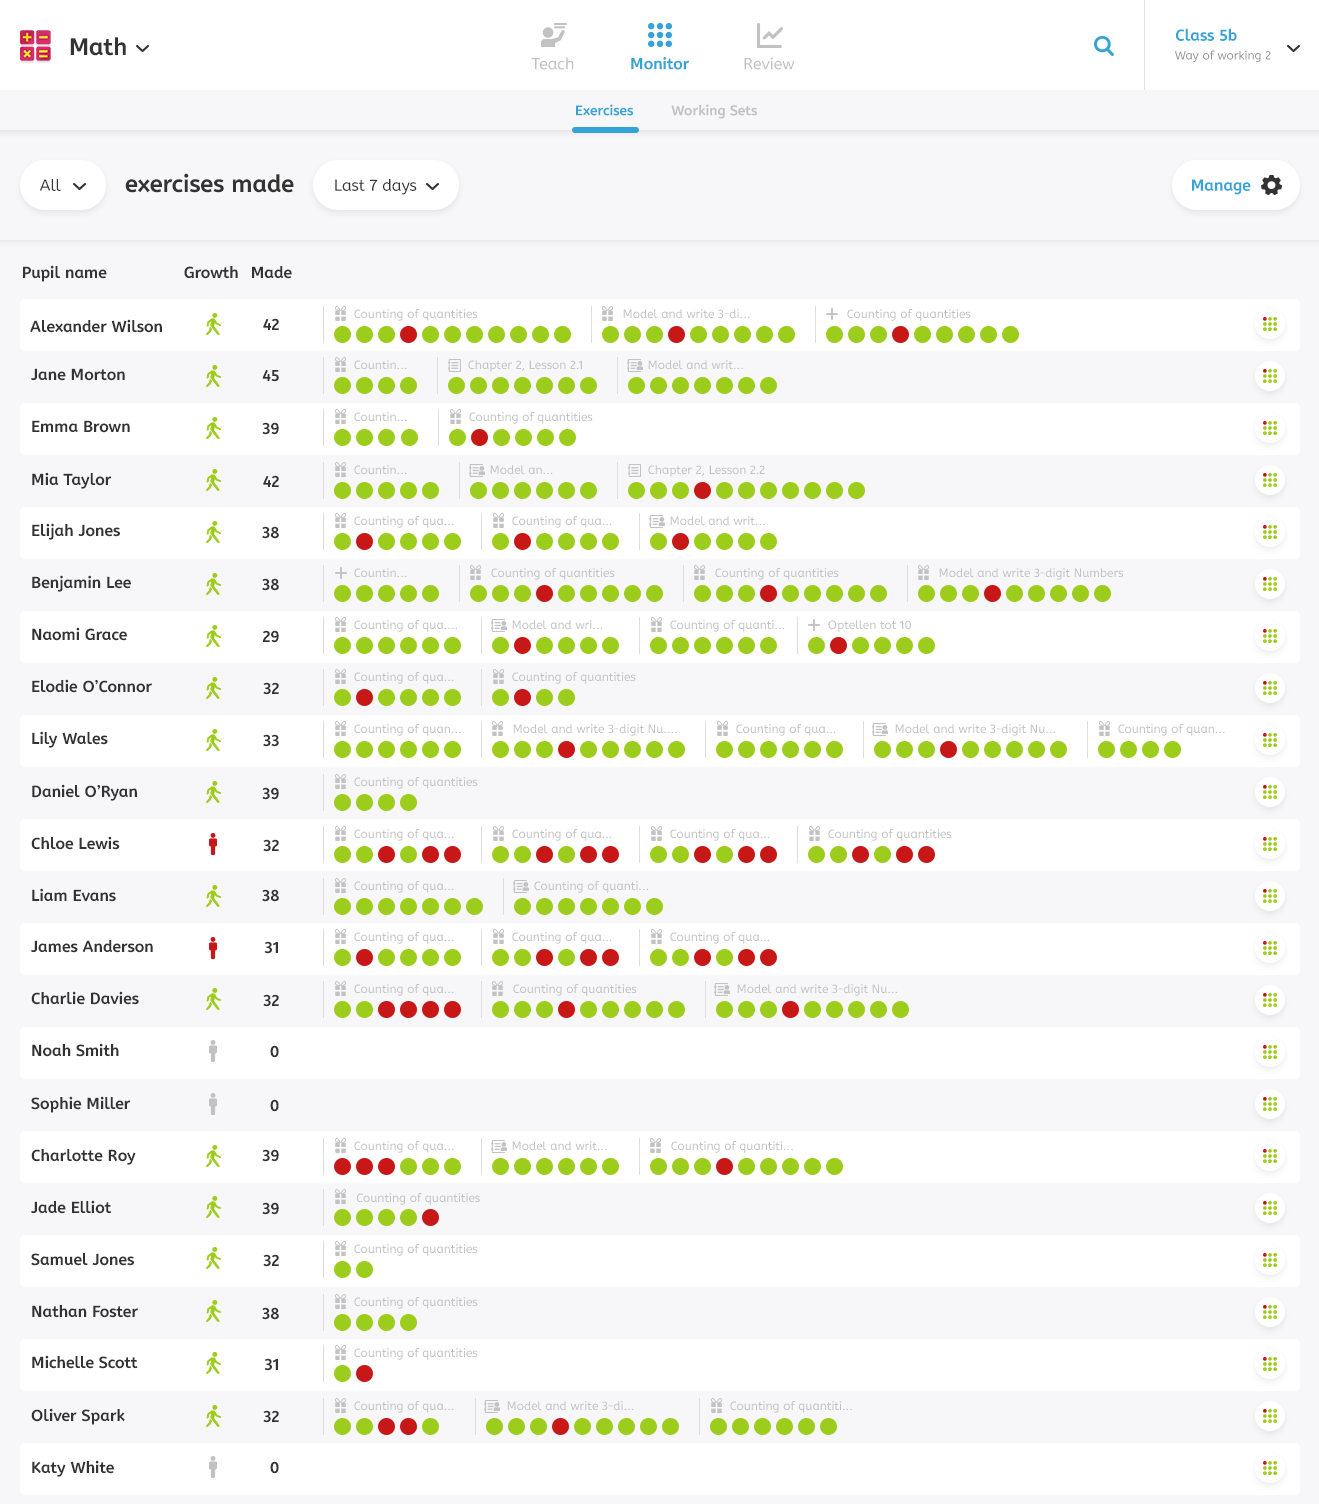Switch to the Working Sets tab
The height and width of the screenshot is (1504, 1319).
(713, 111)
